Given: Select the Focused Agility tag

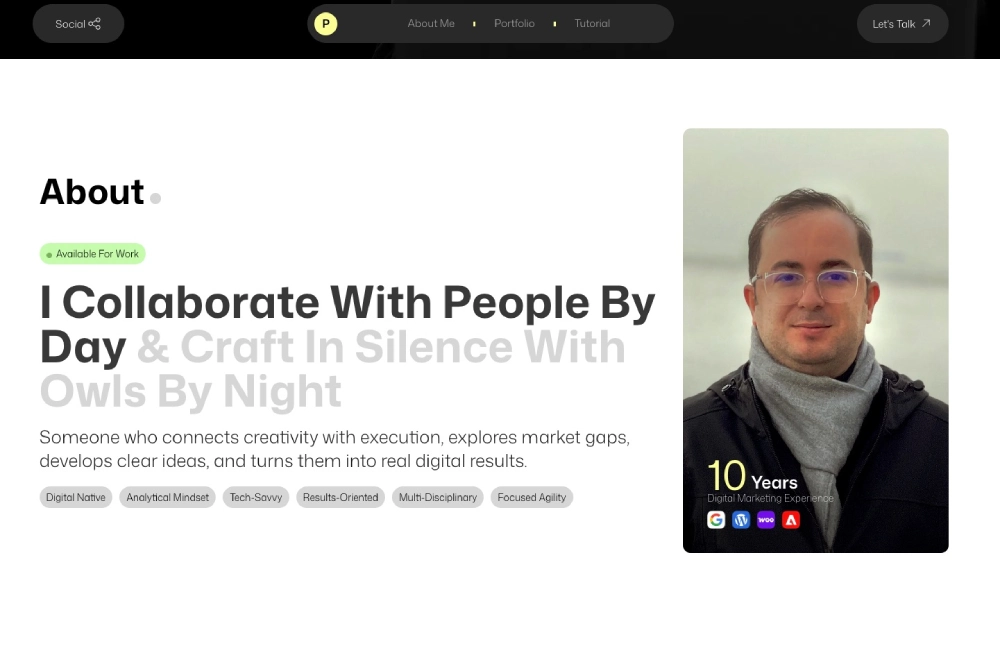Looking at the screenshot, I should click(x=532, y=497).
